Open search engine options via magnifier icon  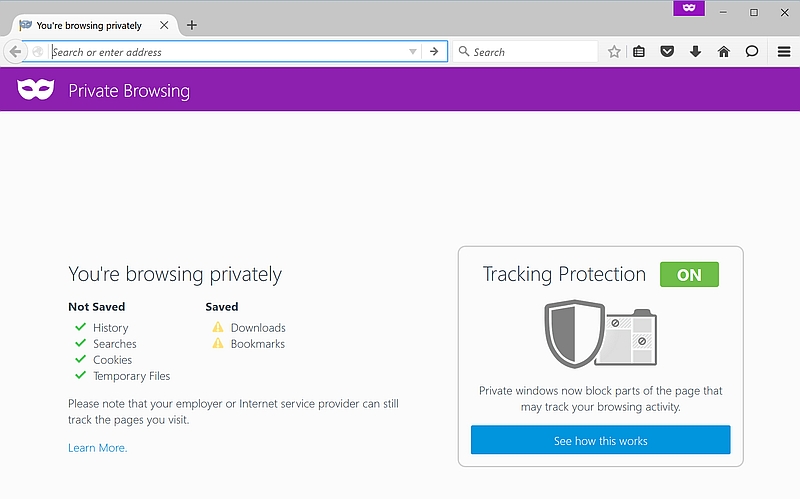463,52
